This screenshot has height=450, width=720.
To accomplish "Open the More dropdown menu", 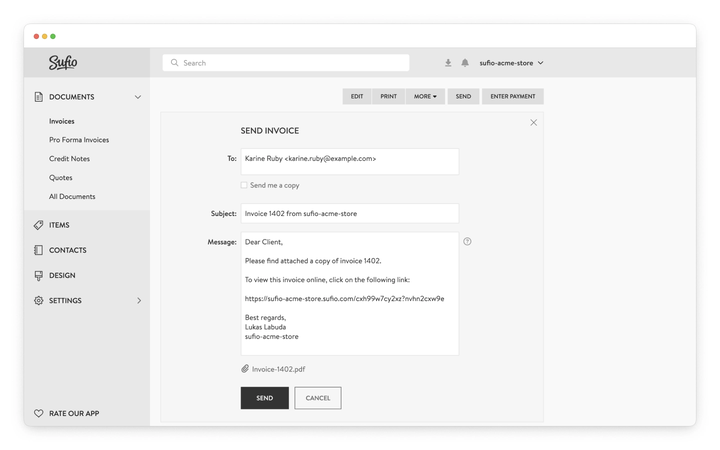I will point(425,96).
